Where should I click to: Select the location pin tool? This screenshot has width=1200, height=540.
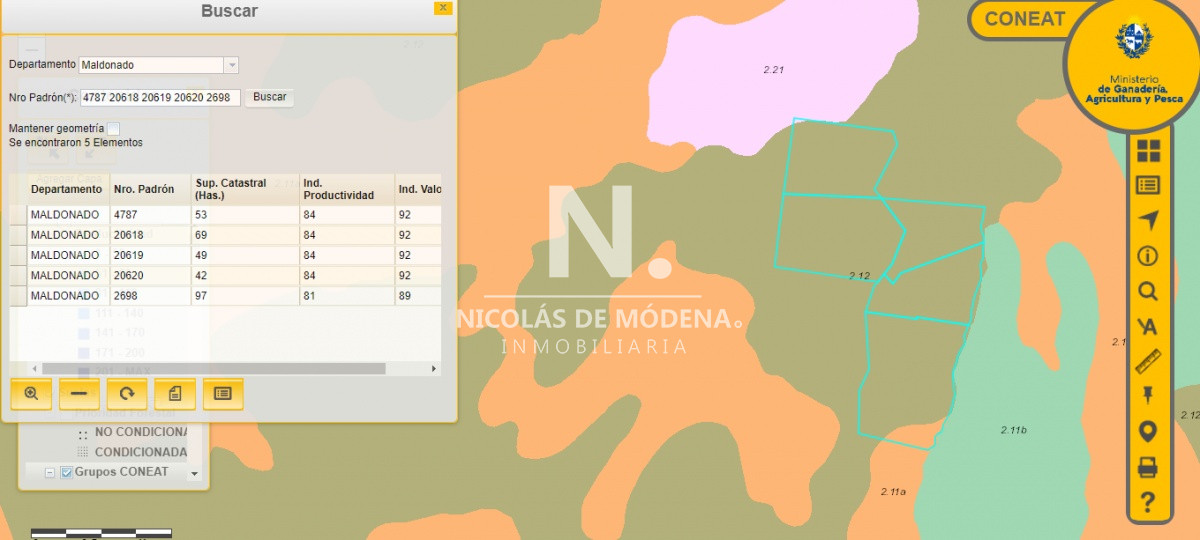[1148, 432]
